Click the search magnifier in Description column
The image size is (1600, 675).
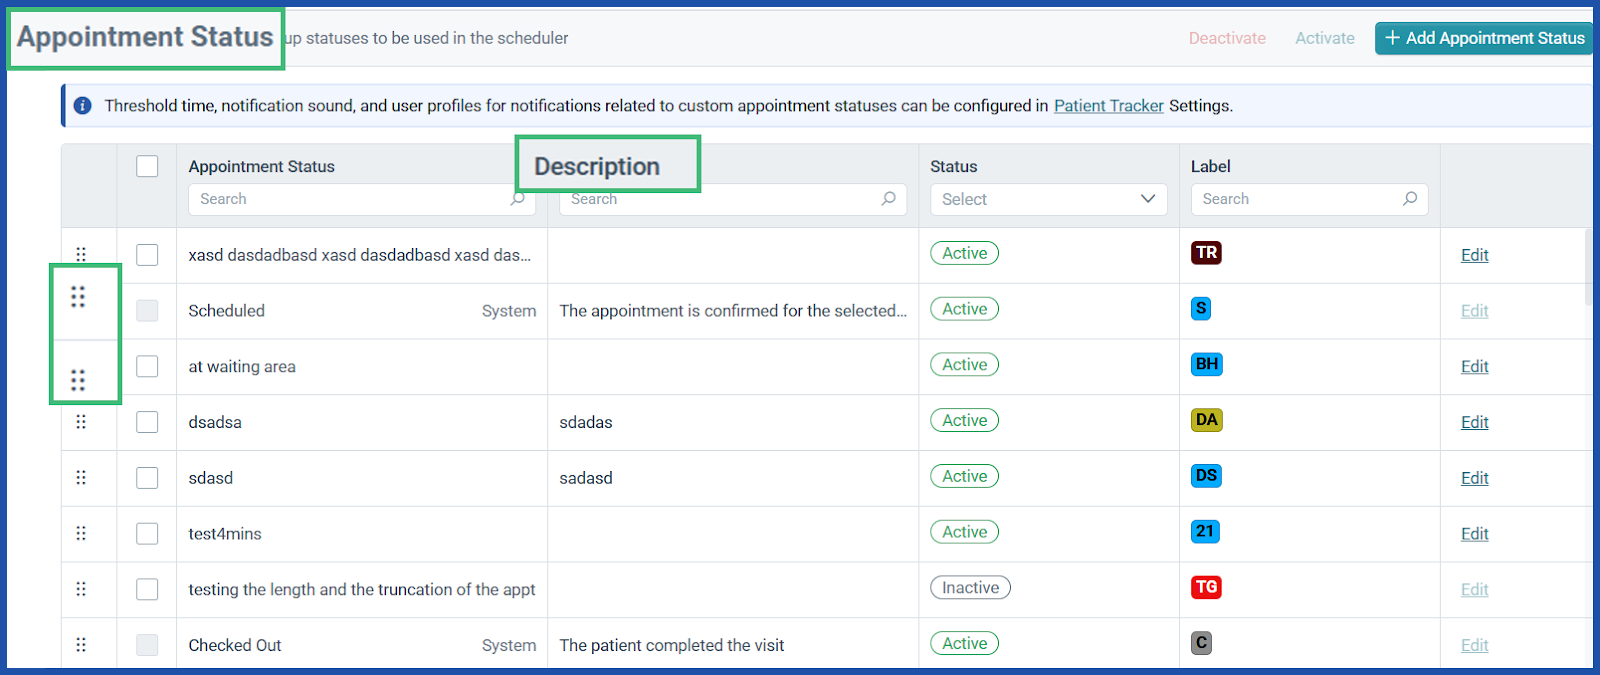click(x=888, y=199)
